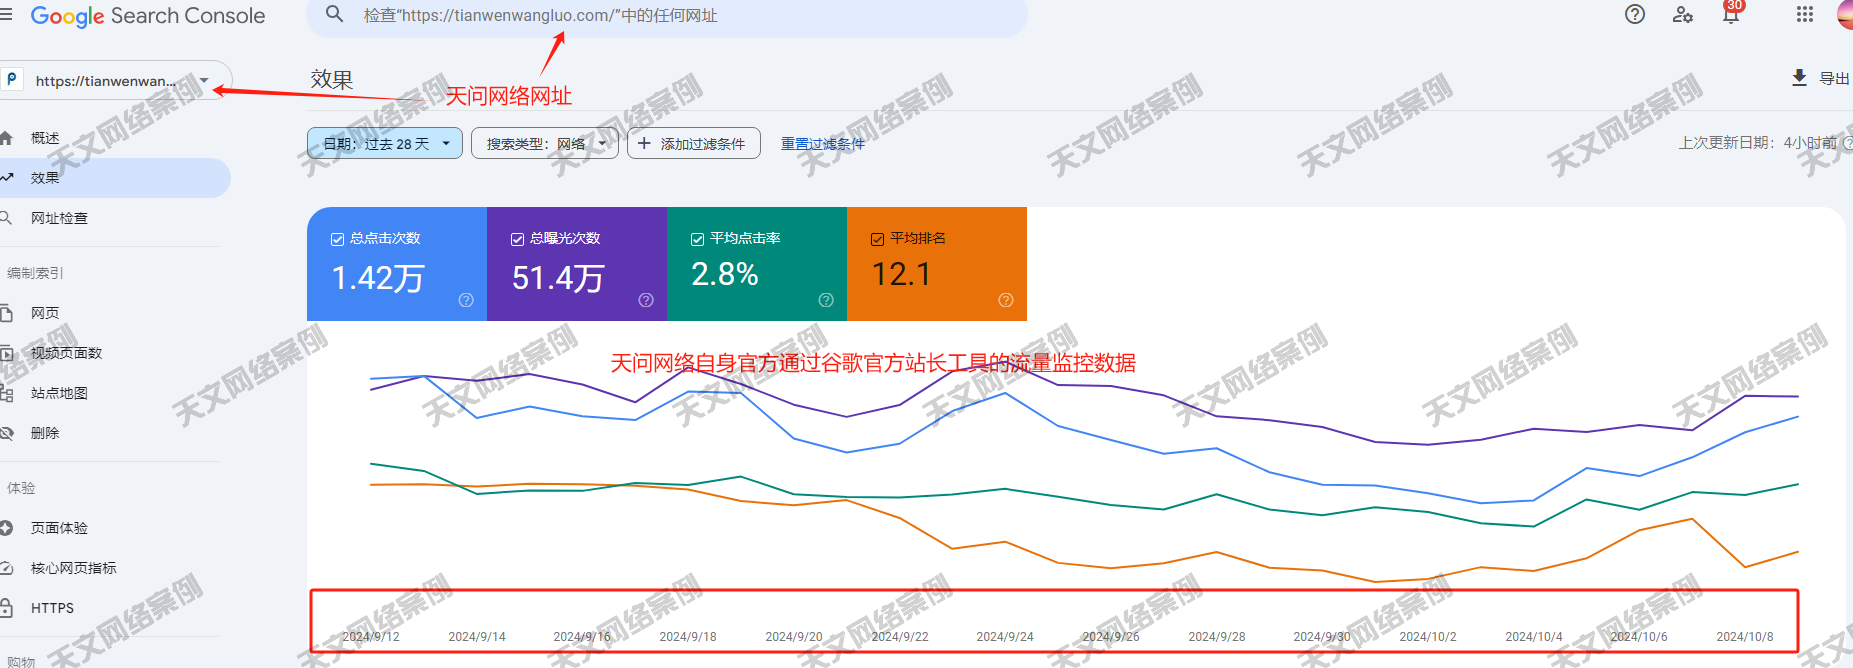
Task: Select the blue 总点击次数 metric card
Action: click(x=397, y=264)
